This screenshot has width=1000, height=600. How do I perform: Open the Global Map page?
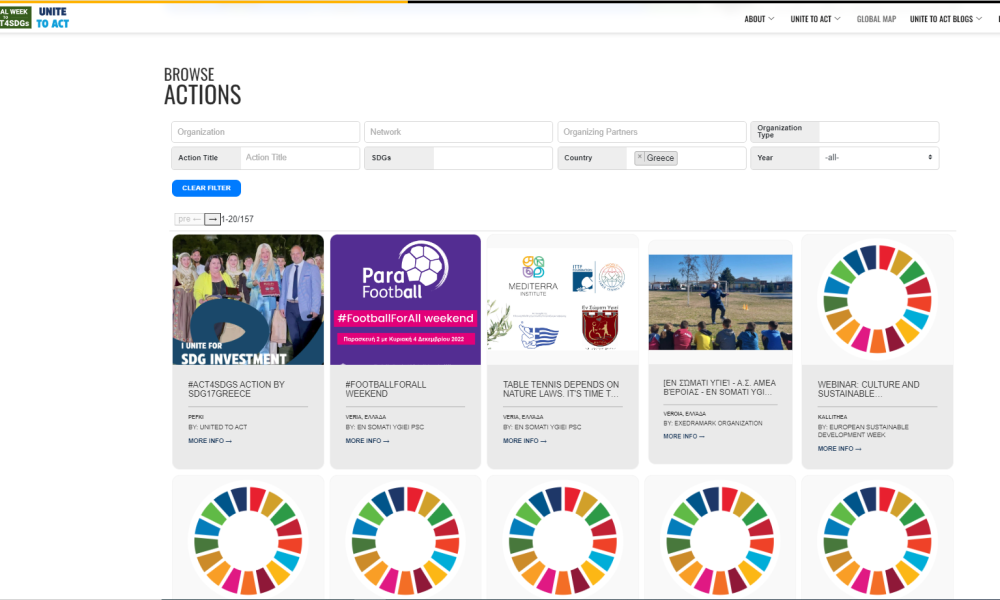pyautogui.click(x=876, y=19)
